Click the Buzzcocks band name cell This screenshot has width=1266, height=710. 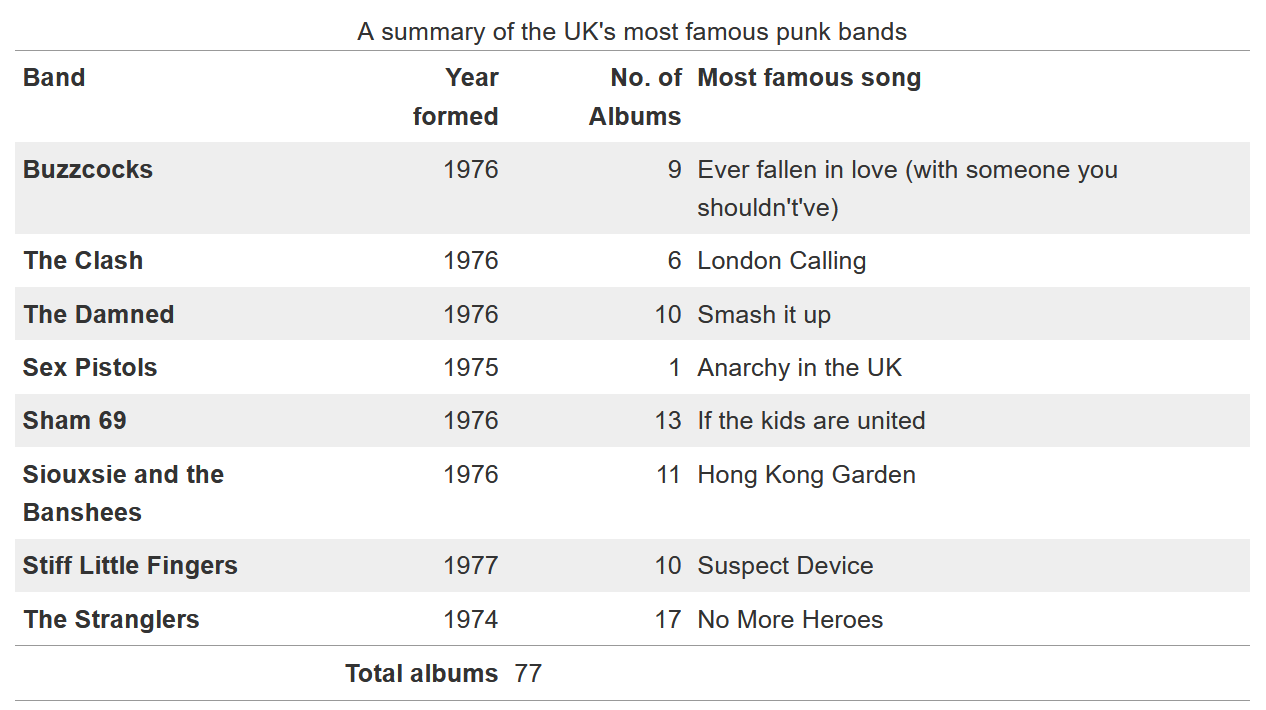point(88,170)
